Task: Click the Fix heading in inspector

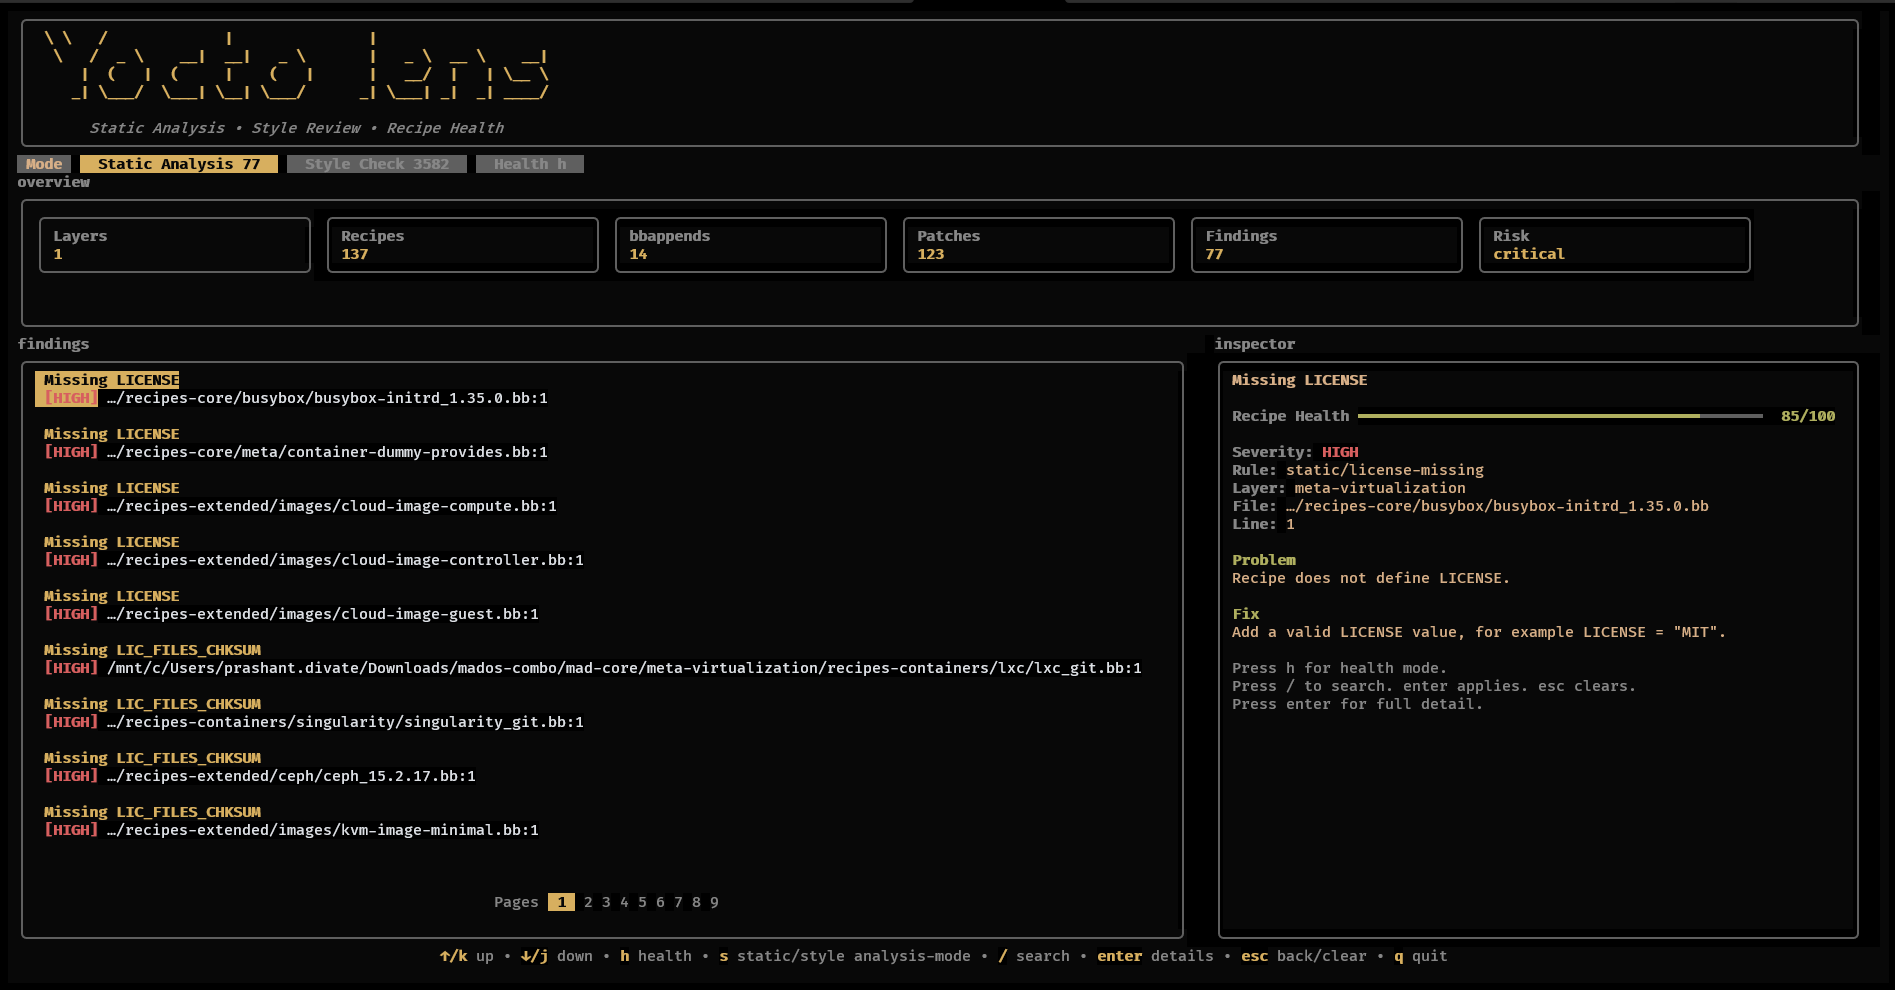Action: 1246,614
